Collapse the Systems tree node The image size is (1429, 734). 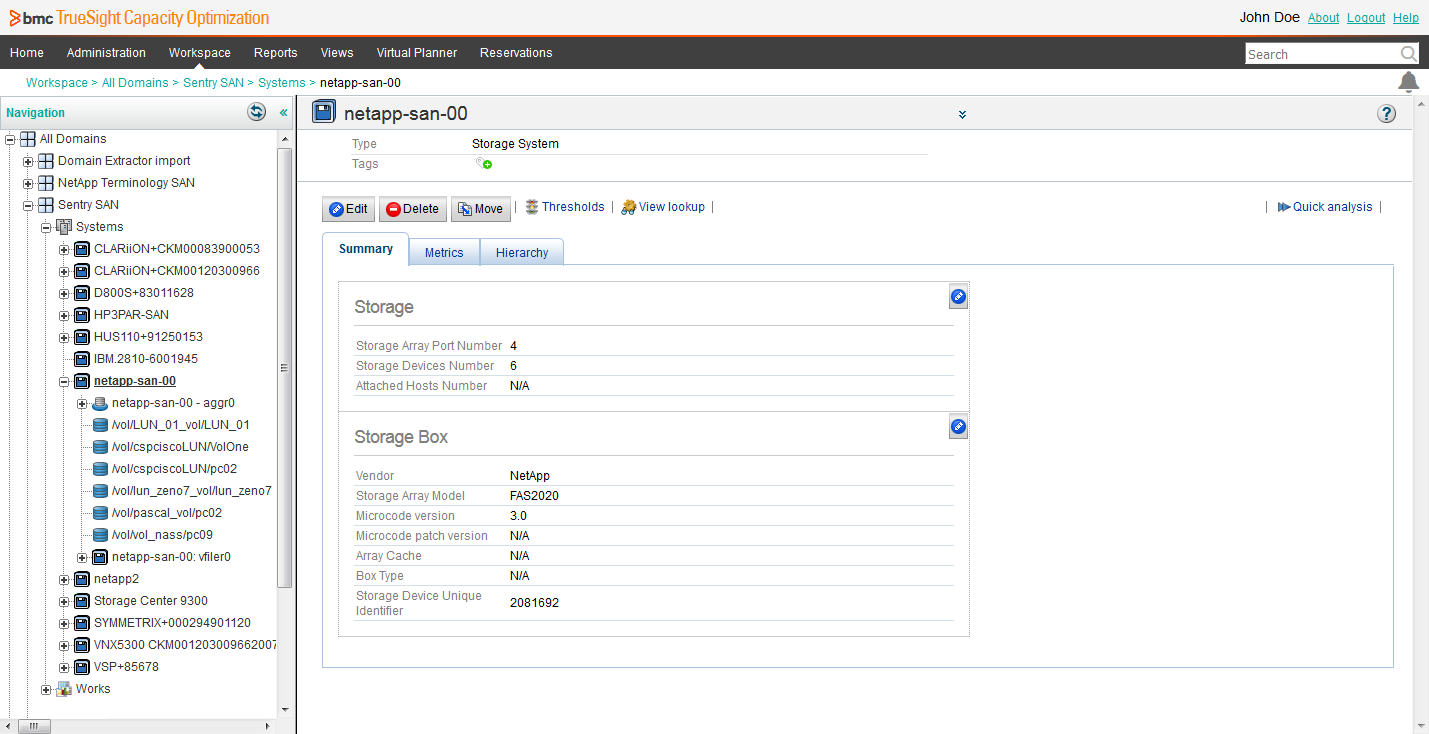click(x=46, y=227)
